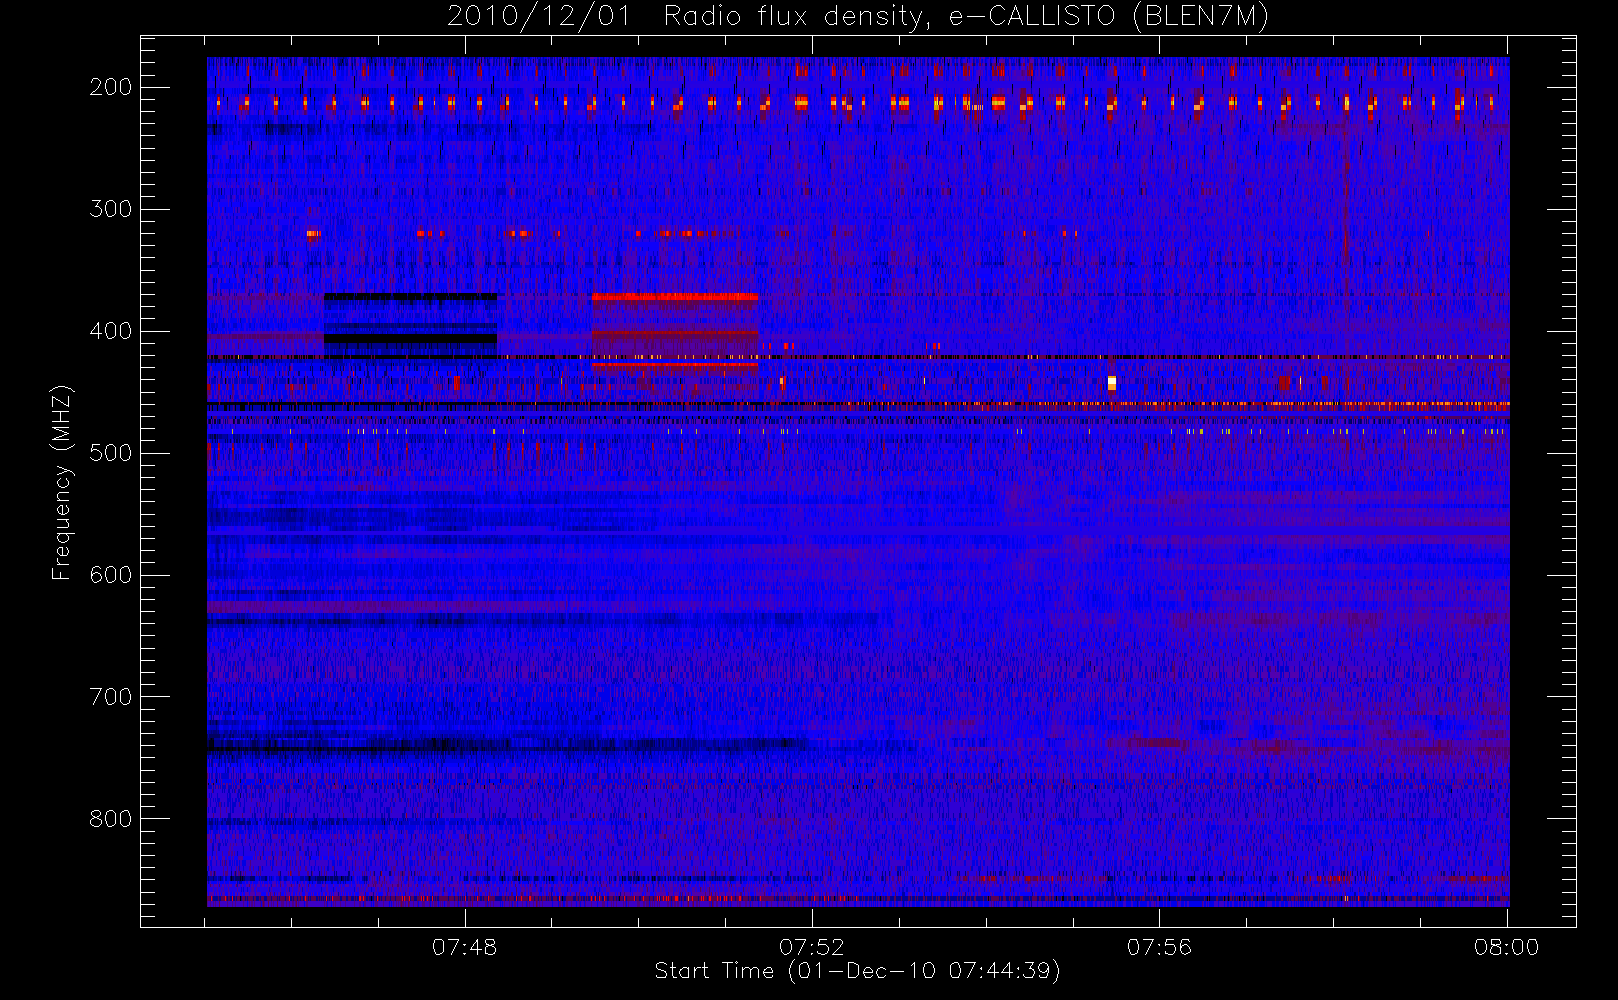Click the 08:00 time tick label
Image resolution: width=1618 pixels, height=1000 pixels.
coord(1507,947)
